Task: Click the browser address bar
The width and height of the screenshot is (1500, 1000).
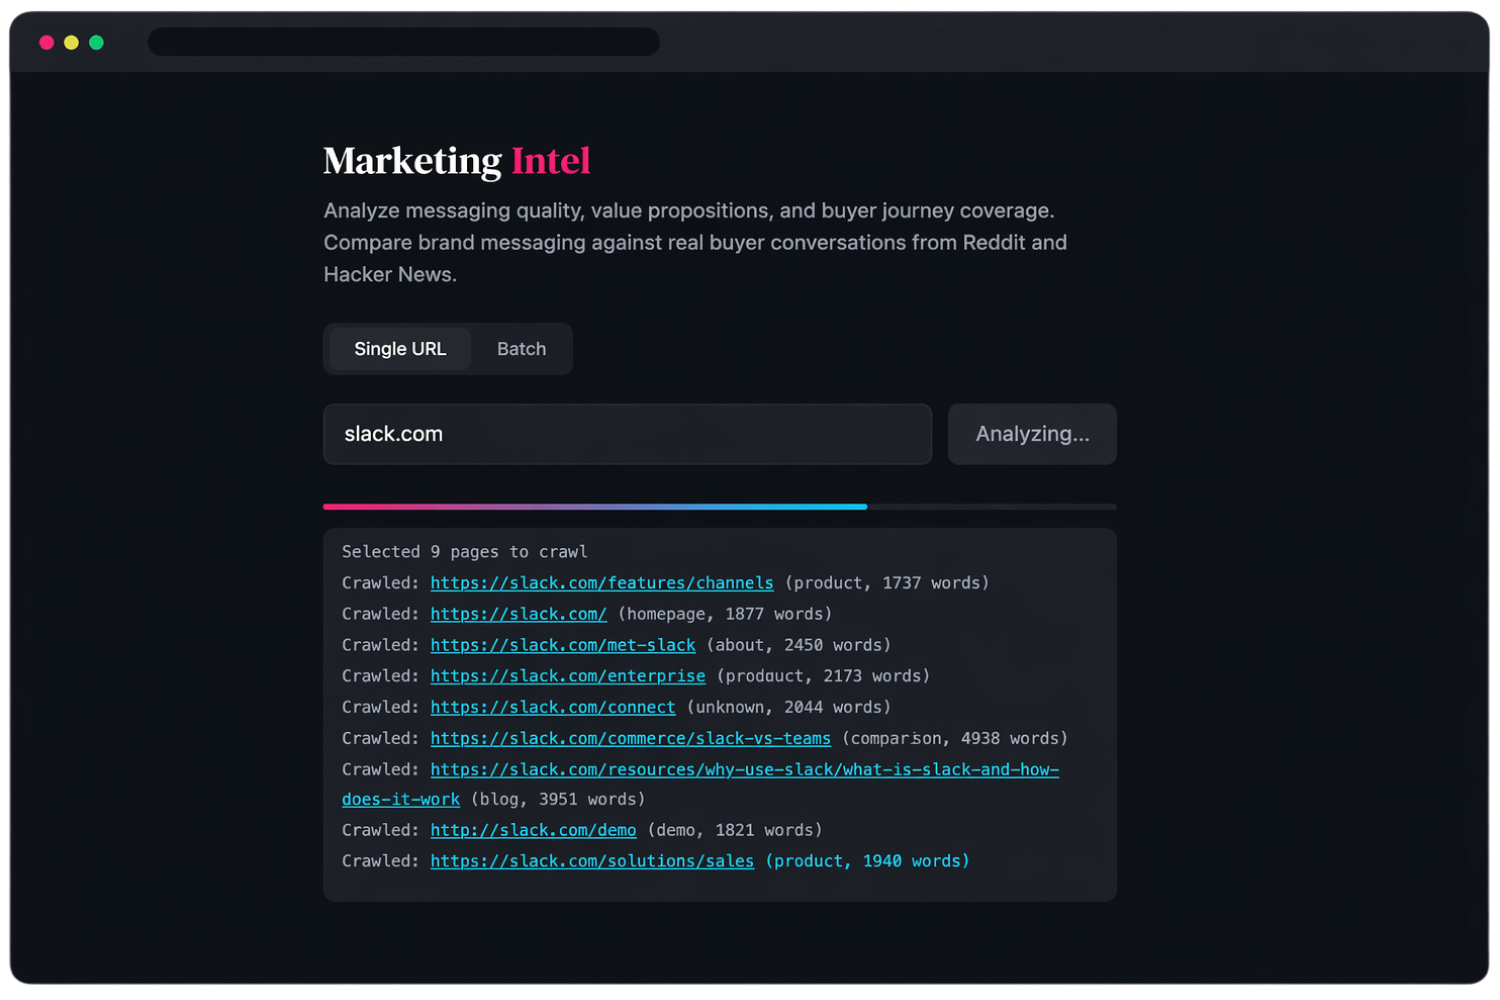Action: 403,42
